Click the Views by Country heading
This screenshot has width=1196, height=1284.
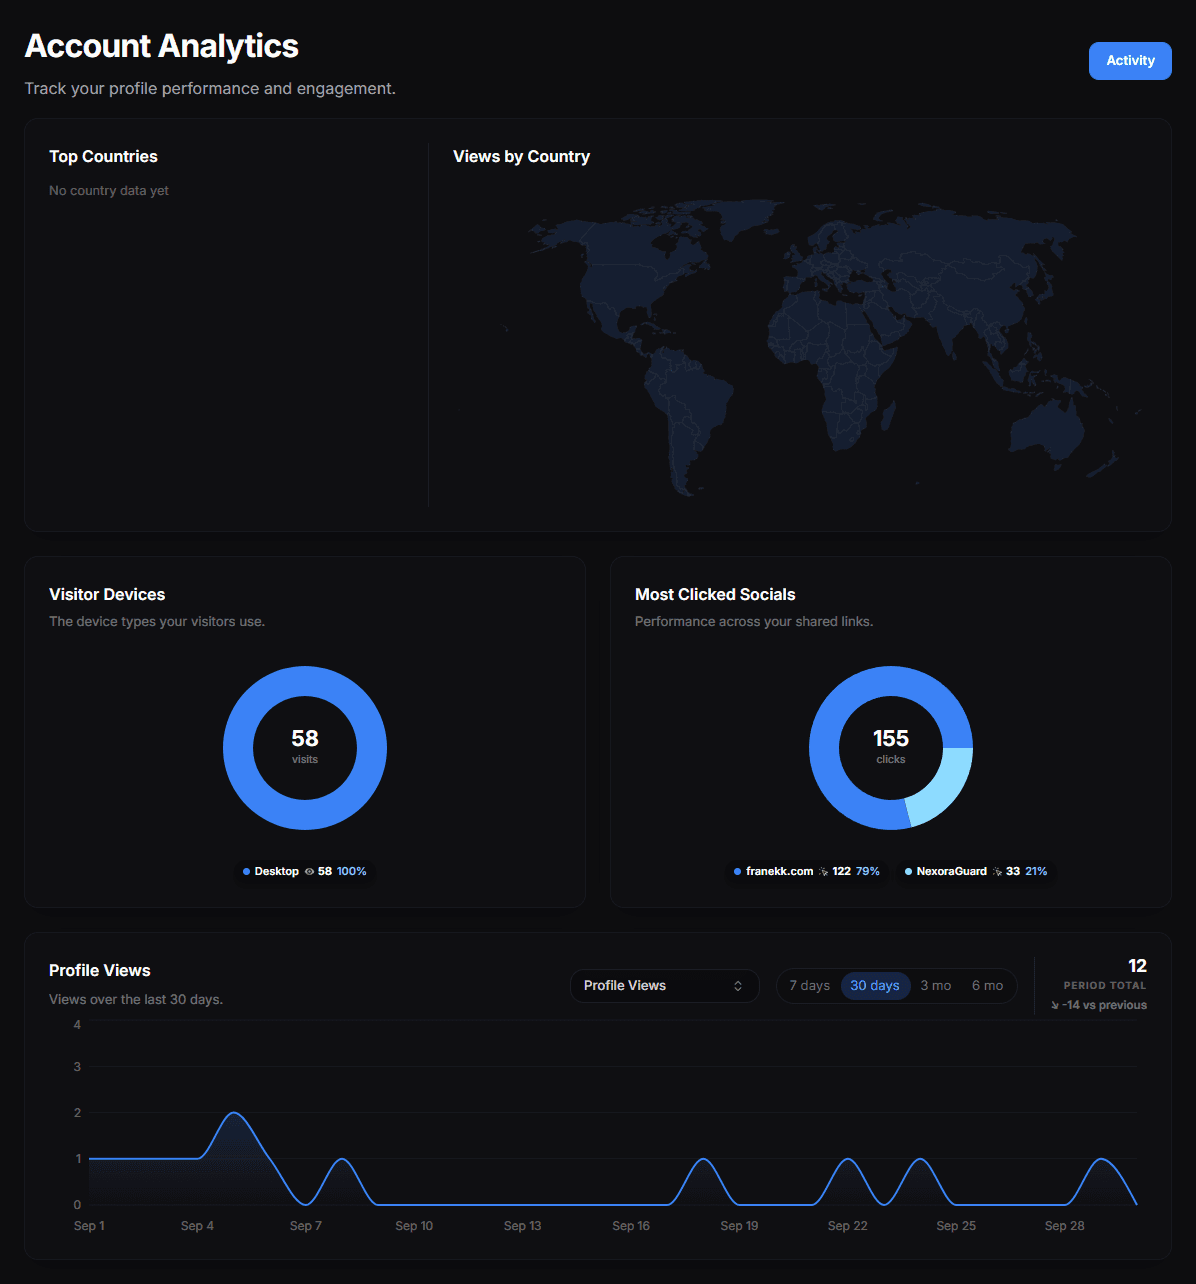(x=521, y=157)
